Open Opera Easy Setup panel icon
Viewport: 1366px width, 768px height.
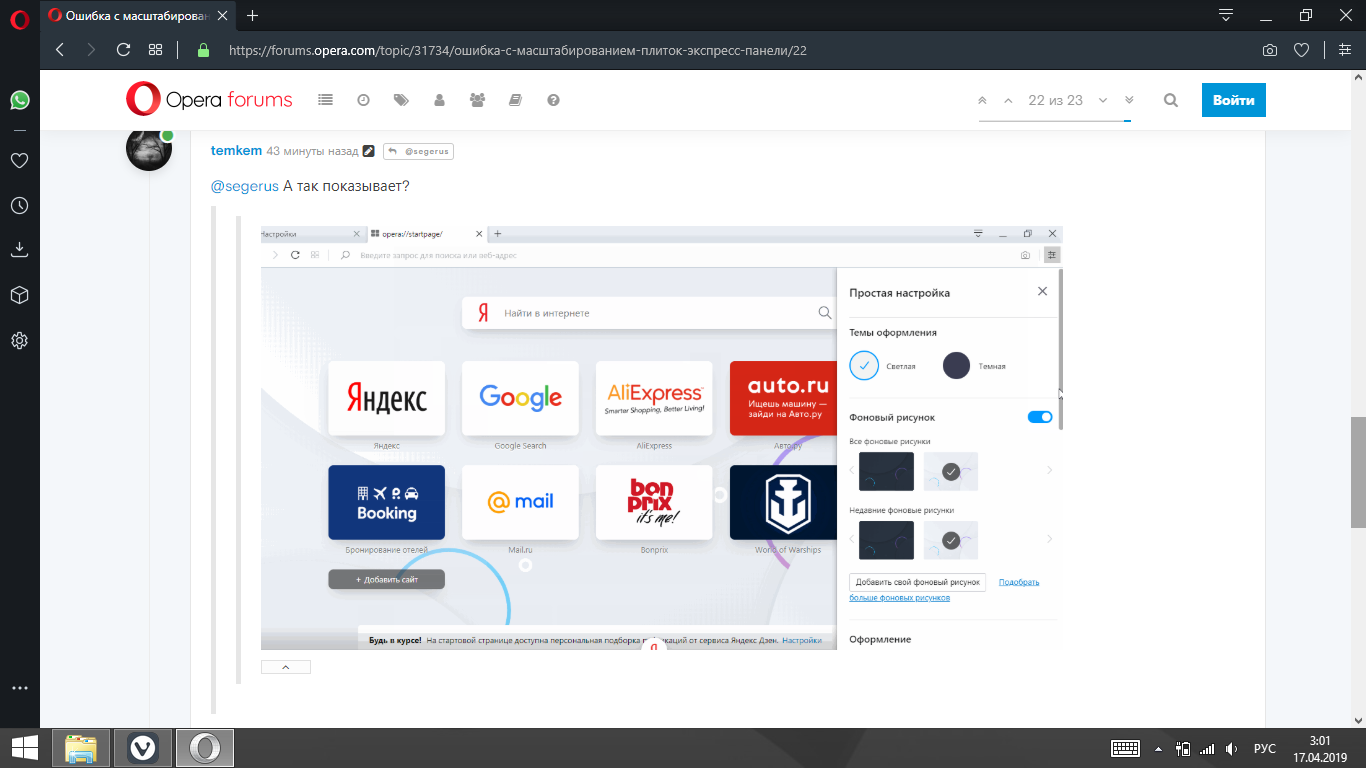tap(1345, 50)
